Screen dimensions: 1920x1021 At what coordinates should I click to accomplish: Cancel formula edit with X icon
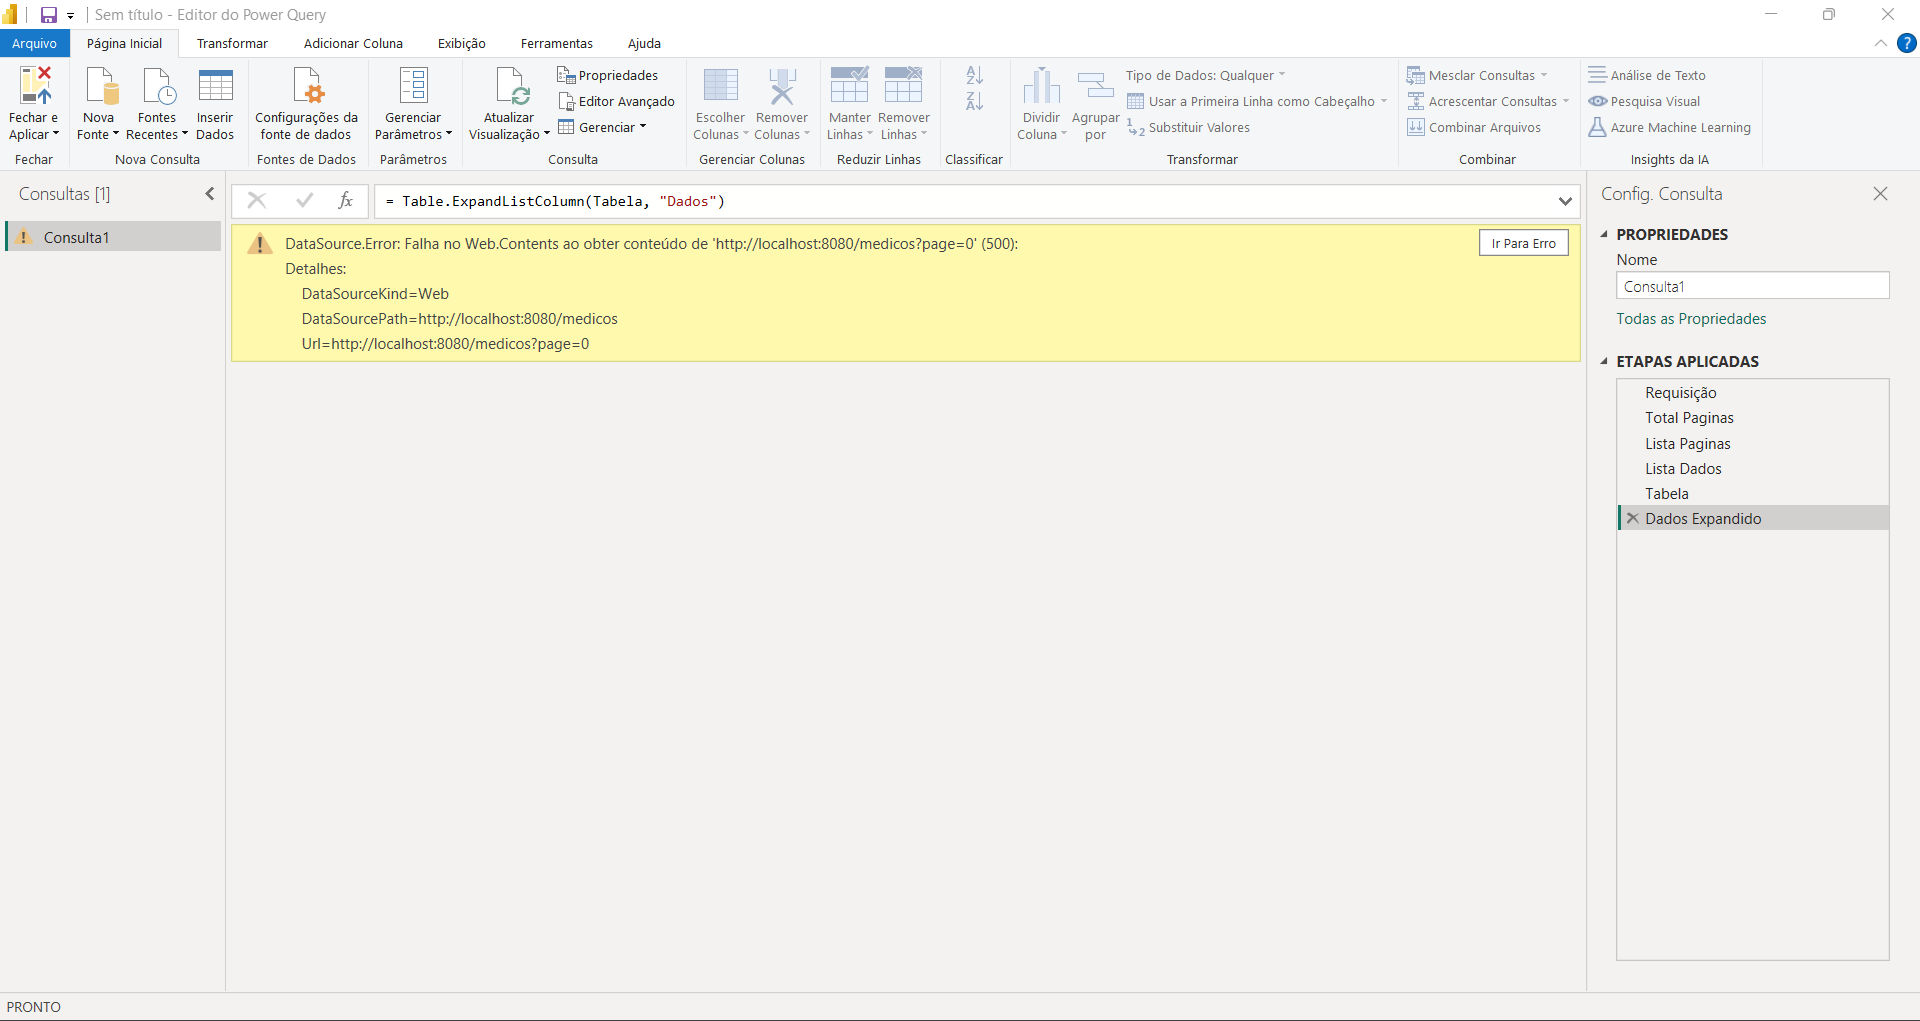pyautogui.click(x=257, y=201)
